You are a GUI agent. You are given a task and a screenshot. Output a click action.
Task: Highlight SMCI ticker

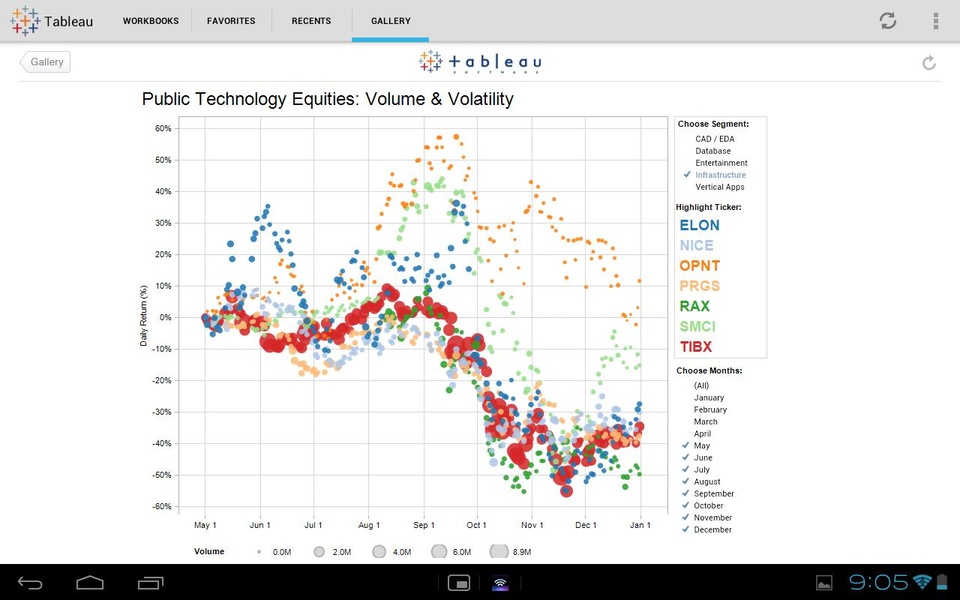tap(697, 326)
